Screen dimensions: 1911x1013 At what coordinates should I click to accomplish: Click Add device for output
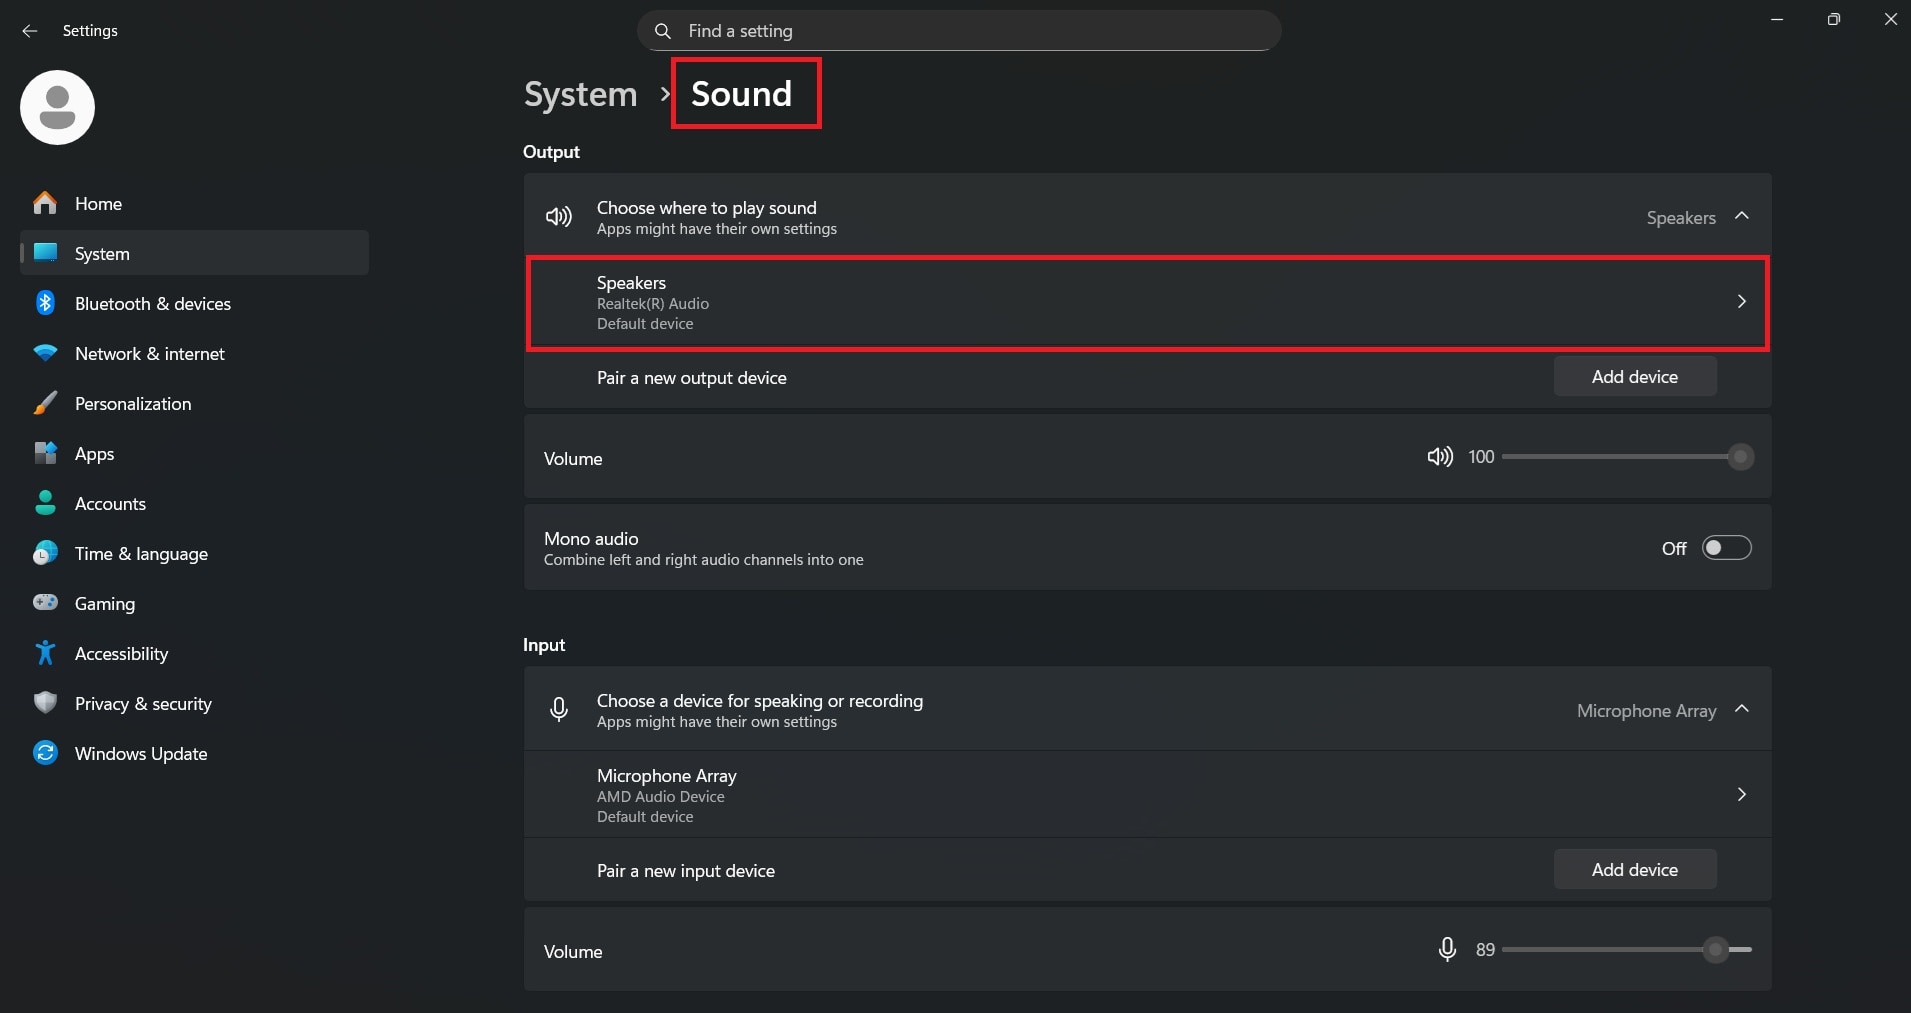[x=1634, y=377]
